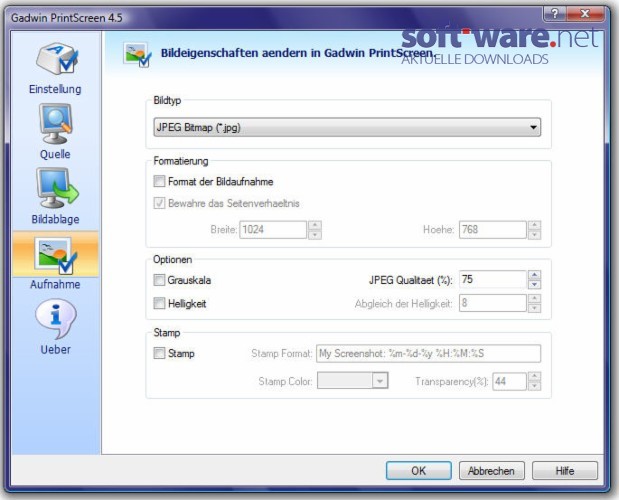
Task: Click the Helligkeit label text
Action: (x=187, y=304)
